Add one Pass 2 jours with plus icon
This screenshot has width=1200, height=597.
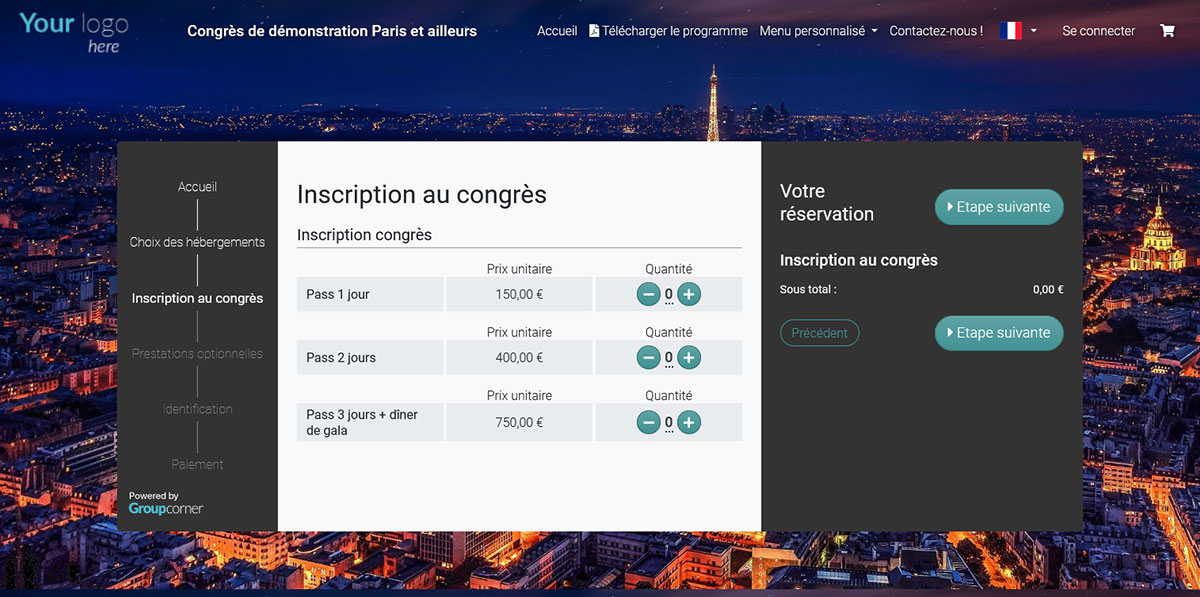pos(689,358)
